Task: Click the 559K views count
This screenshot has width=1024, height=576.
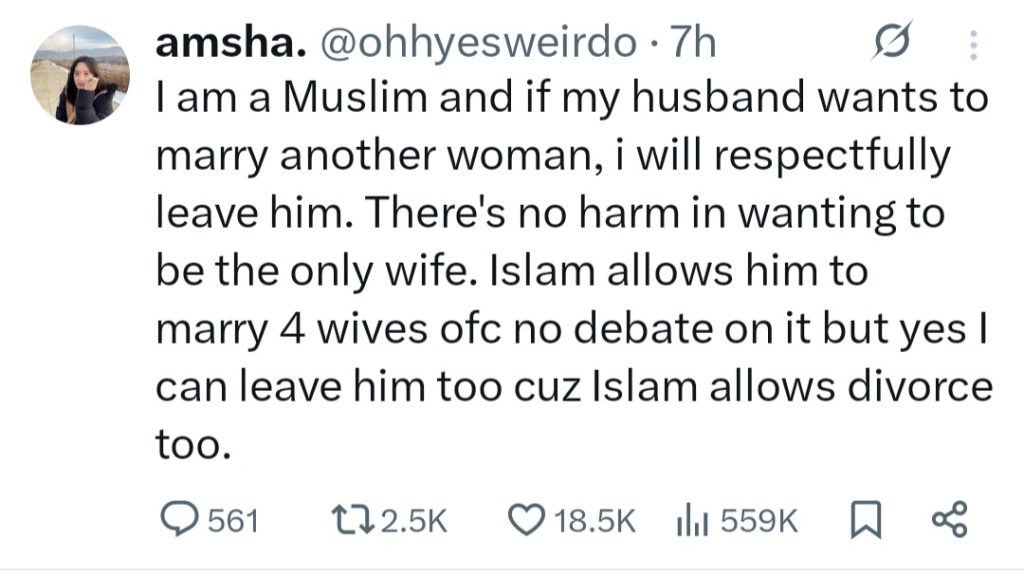Action: pos(757,520)
